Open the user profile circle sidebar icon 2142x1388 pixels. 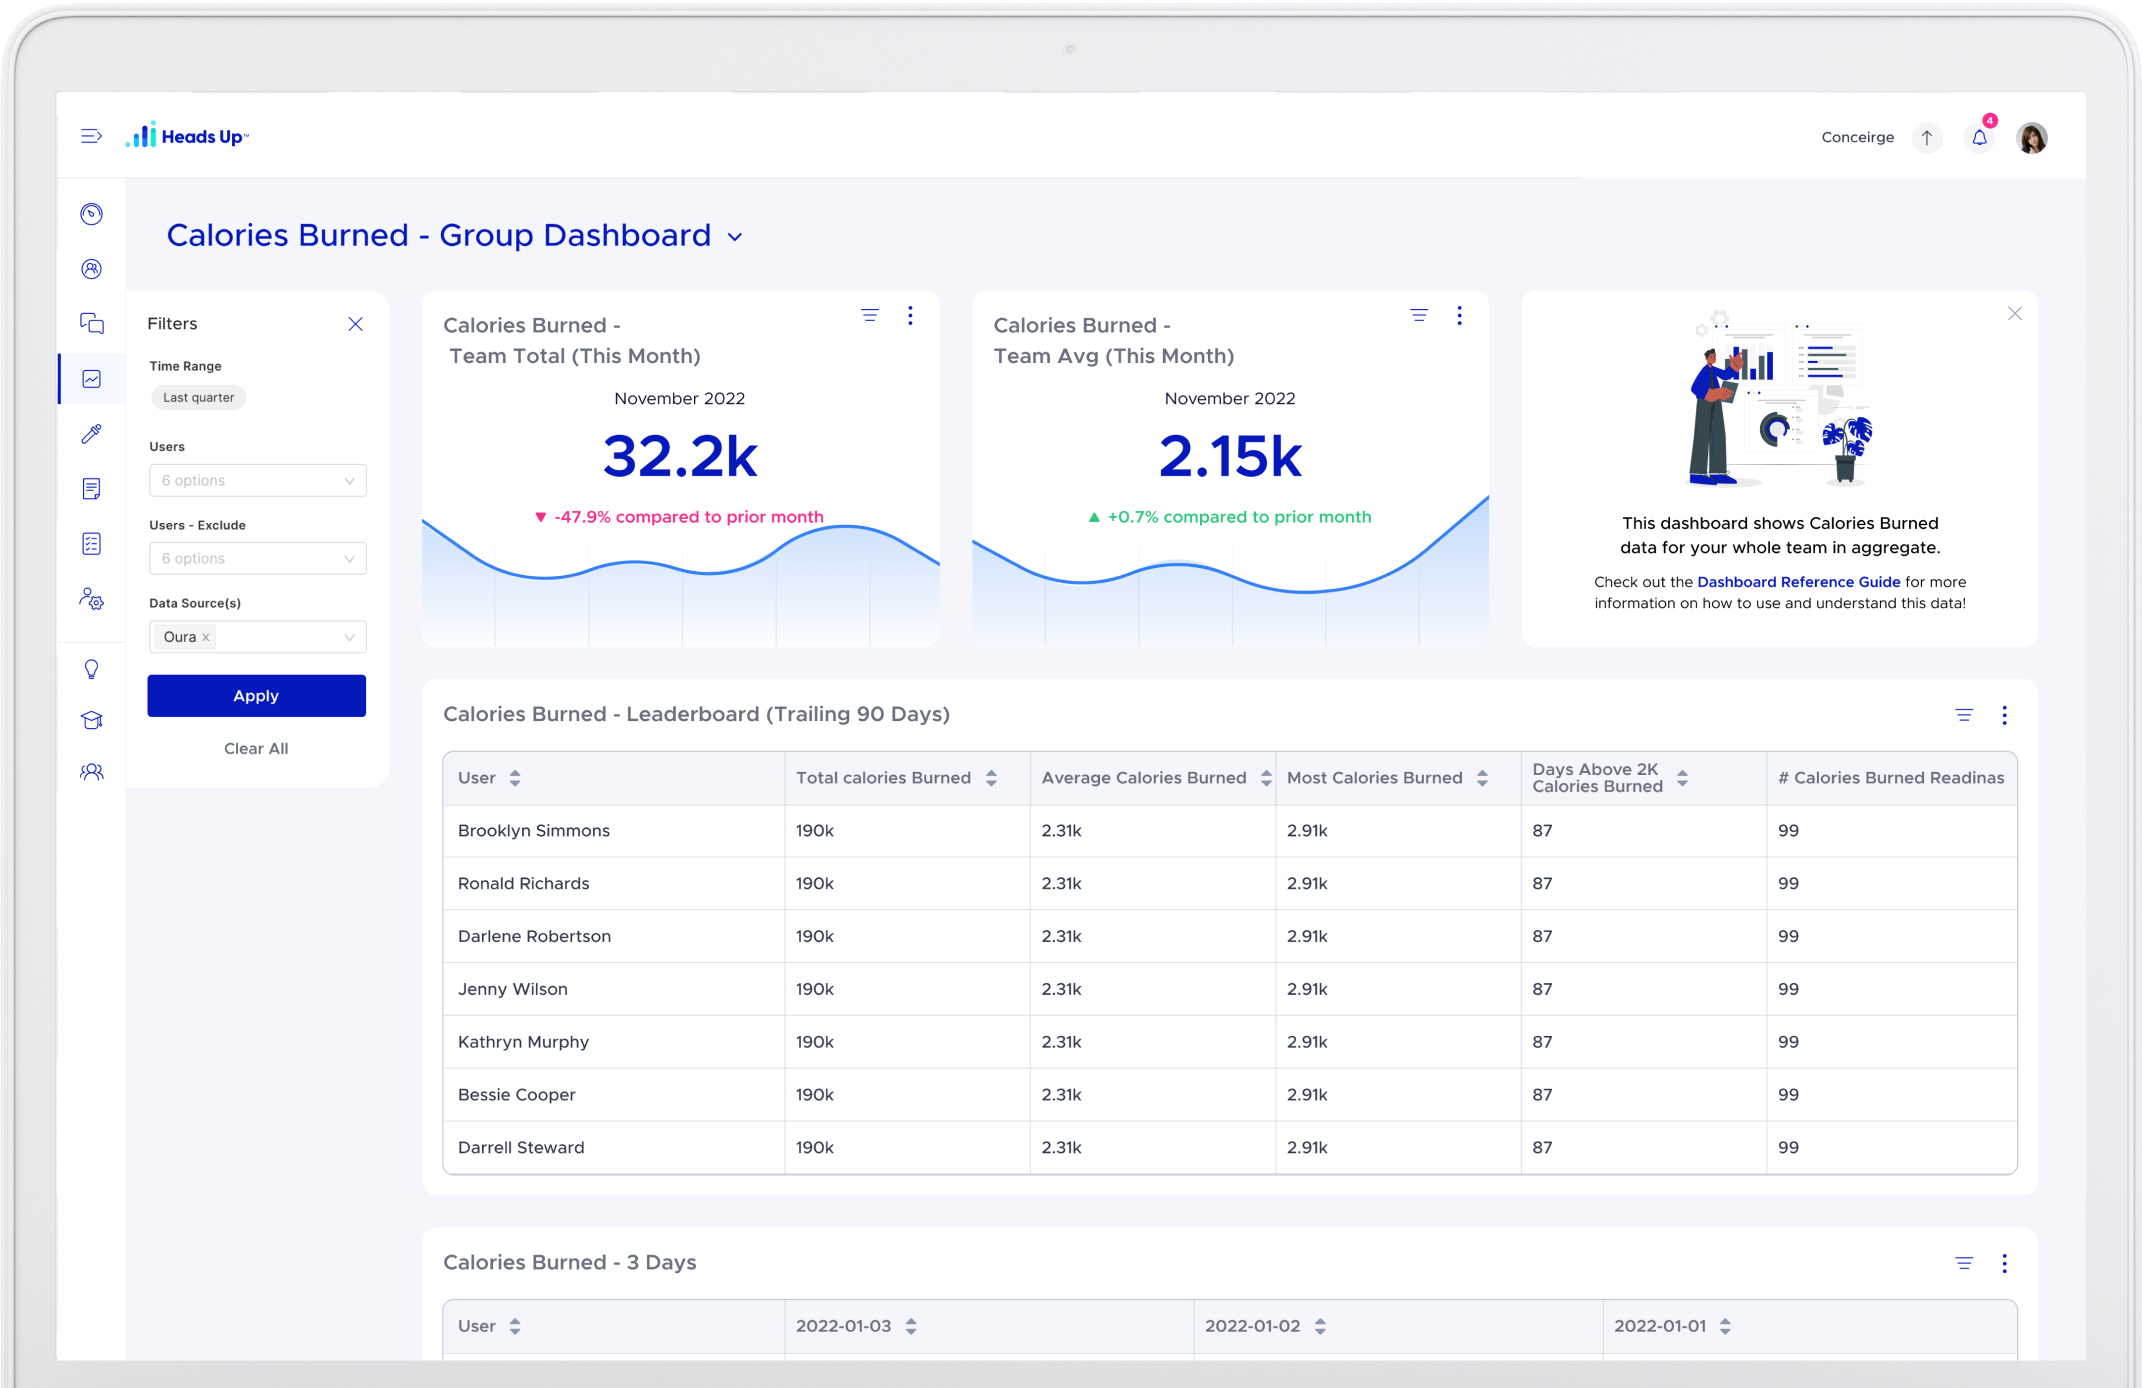(x=92, y=269)
